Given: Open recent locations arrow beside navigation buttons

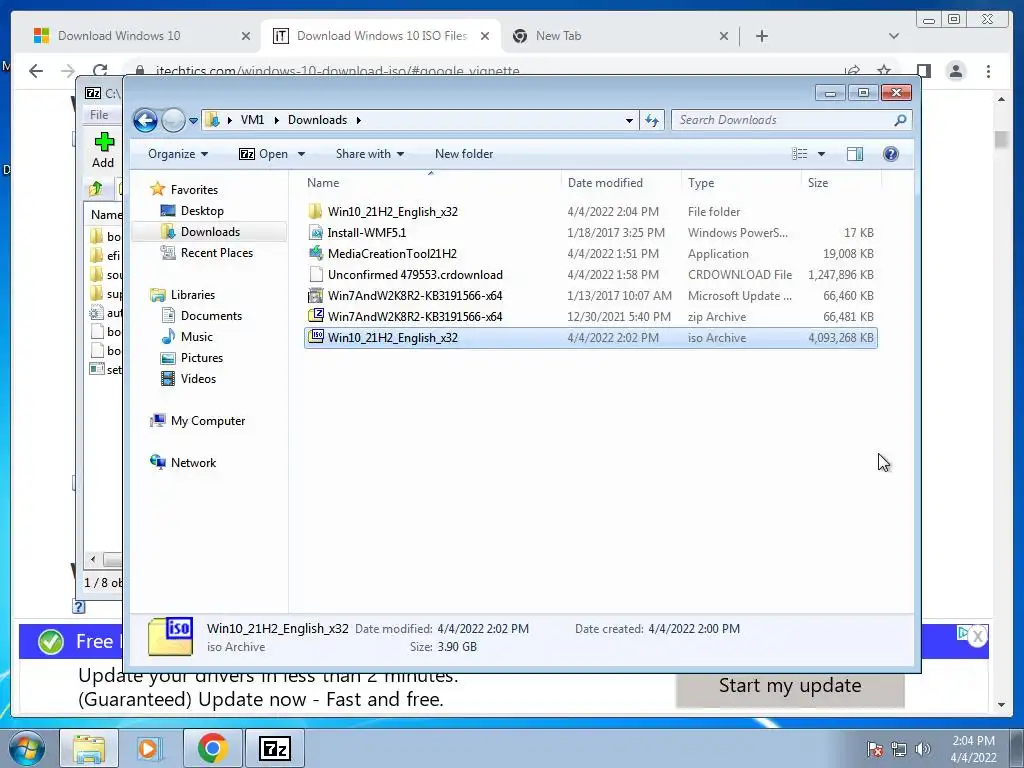Looking at the screenshot, I should [x=193, y=121].
